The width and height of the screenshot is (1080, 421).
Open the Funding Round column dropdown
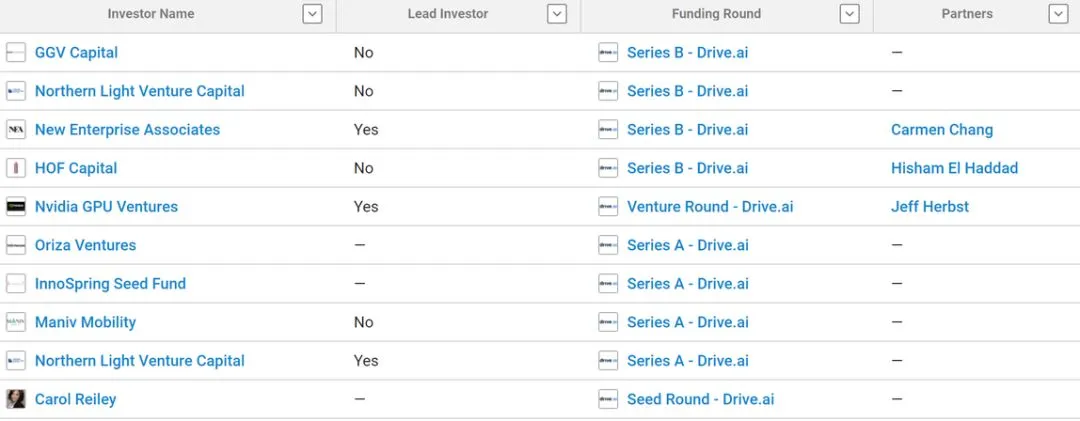[850, 14]
